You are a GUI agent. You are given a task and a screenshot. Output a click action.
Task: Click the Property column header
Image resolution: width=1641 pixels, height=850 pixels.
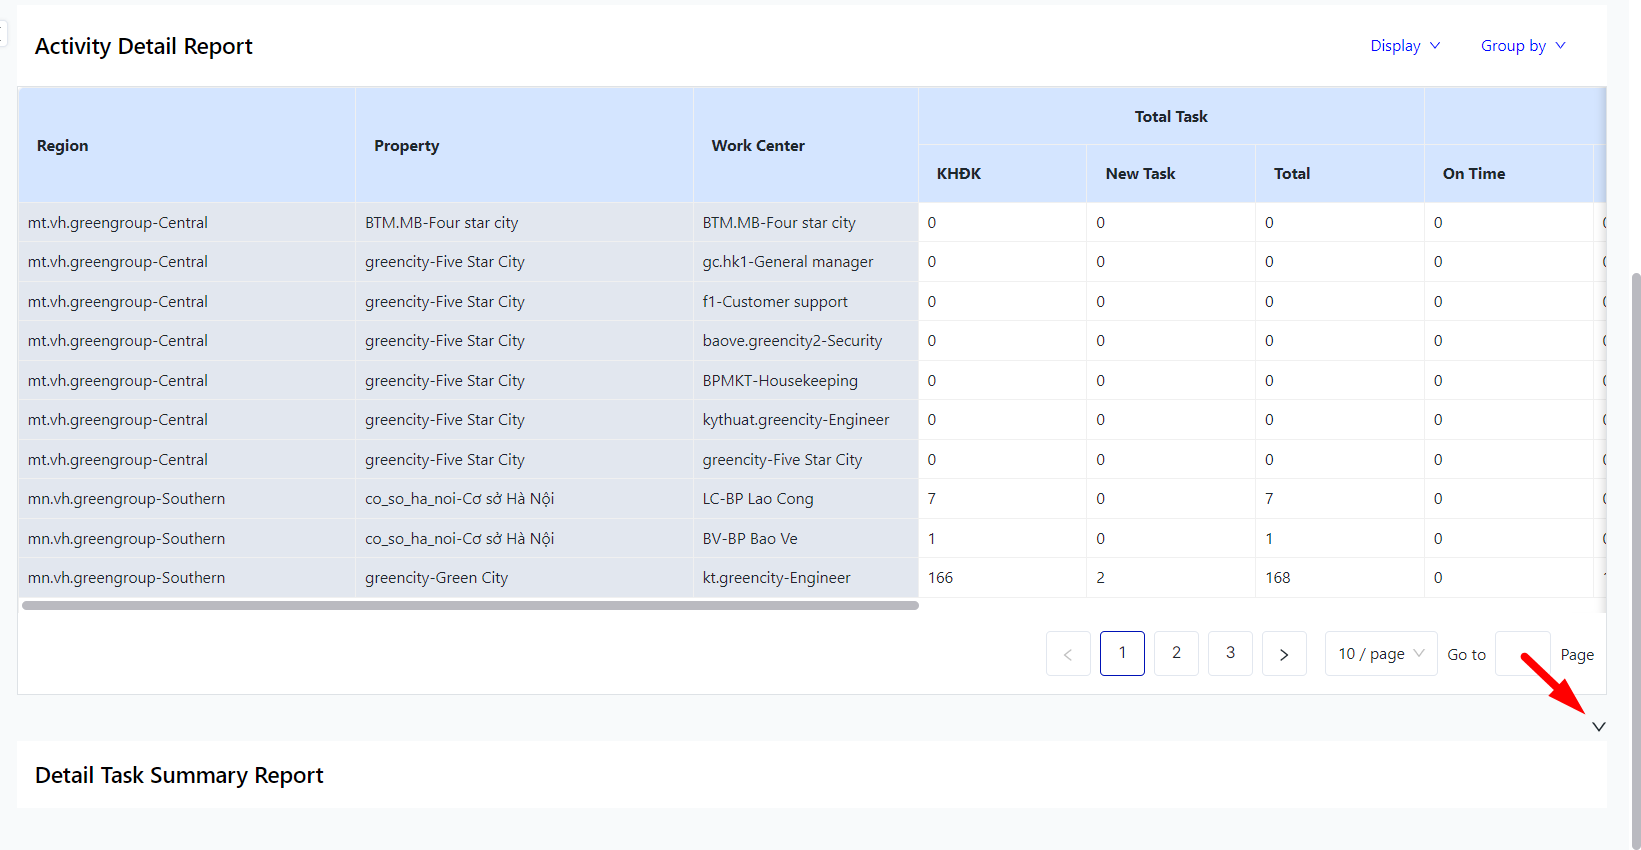407,146
